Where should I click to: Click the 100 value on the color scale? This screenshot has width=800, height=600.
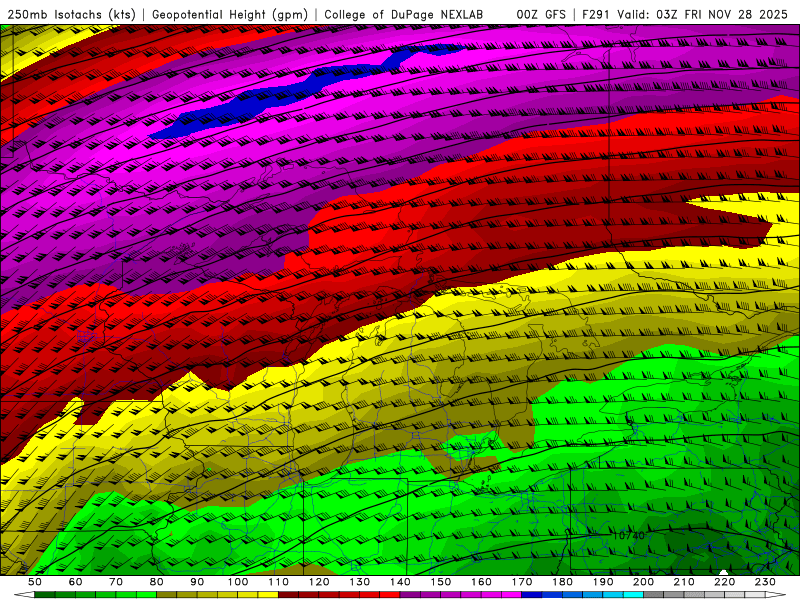point(238,582)
